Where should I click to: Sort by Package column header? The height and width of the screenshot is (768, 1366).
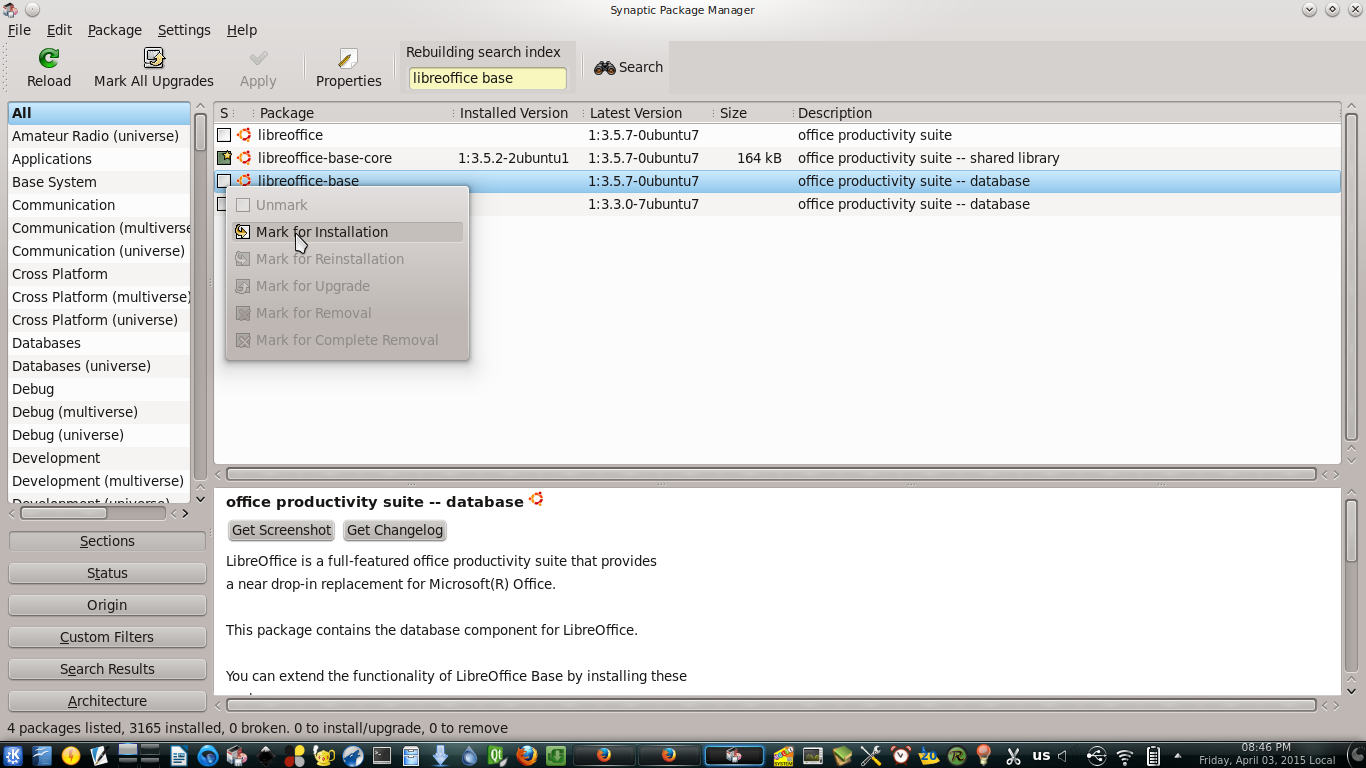pyautogui.click(x=352, y=113)
